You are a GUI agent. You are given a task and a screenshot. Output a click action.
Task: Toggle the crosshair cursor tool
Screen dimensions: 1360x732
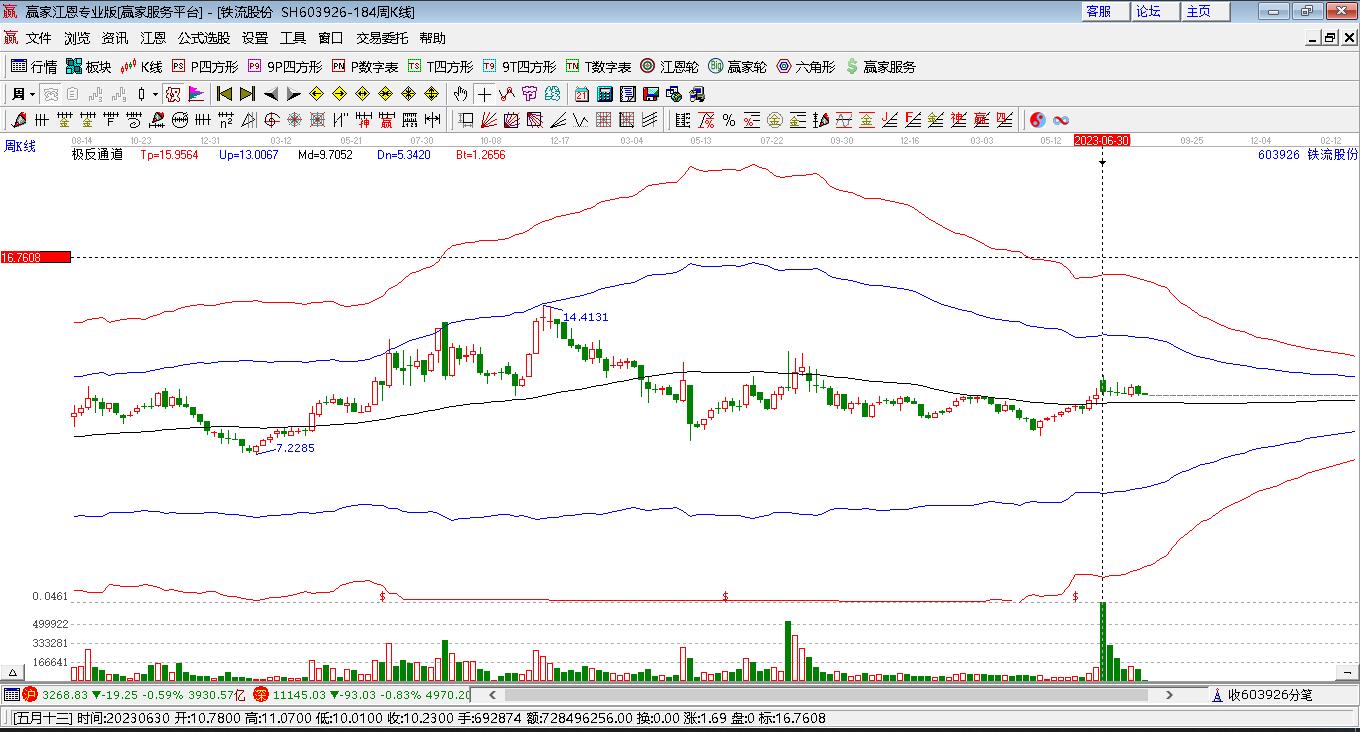click(x=484, y=94)
